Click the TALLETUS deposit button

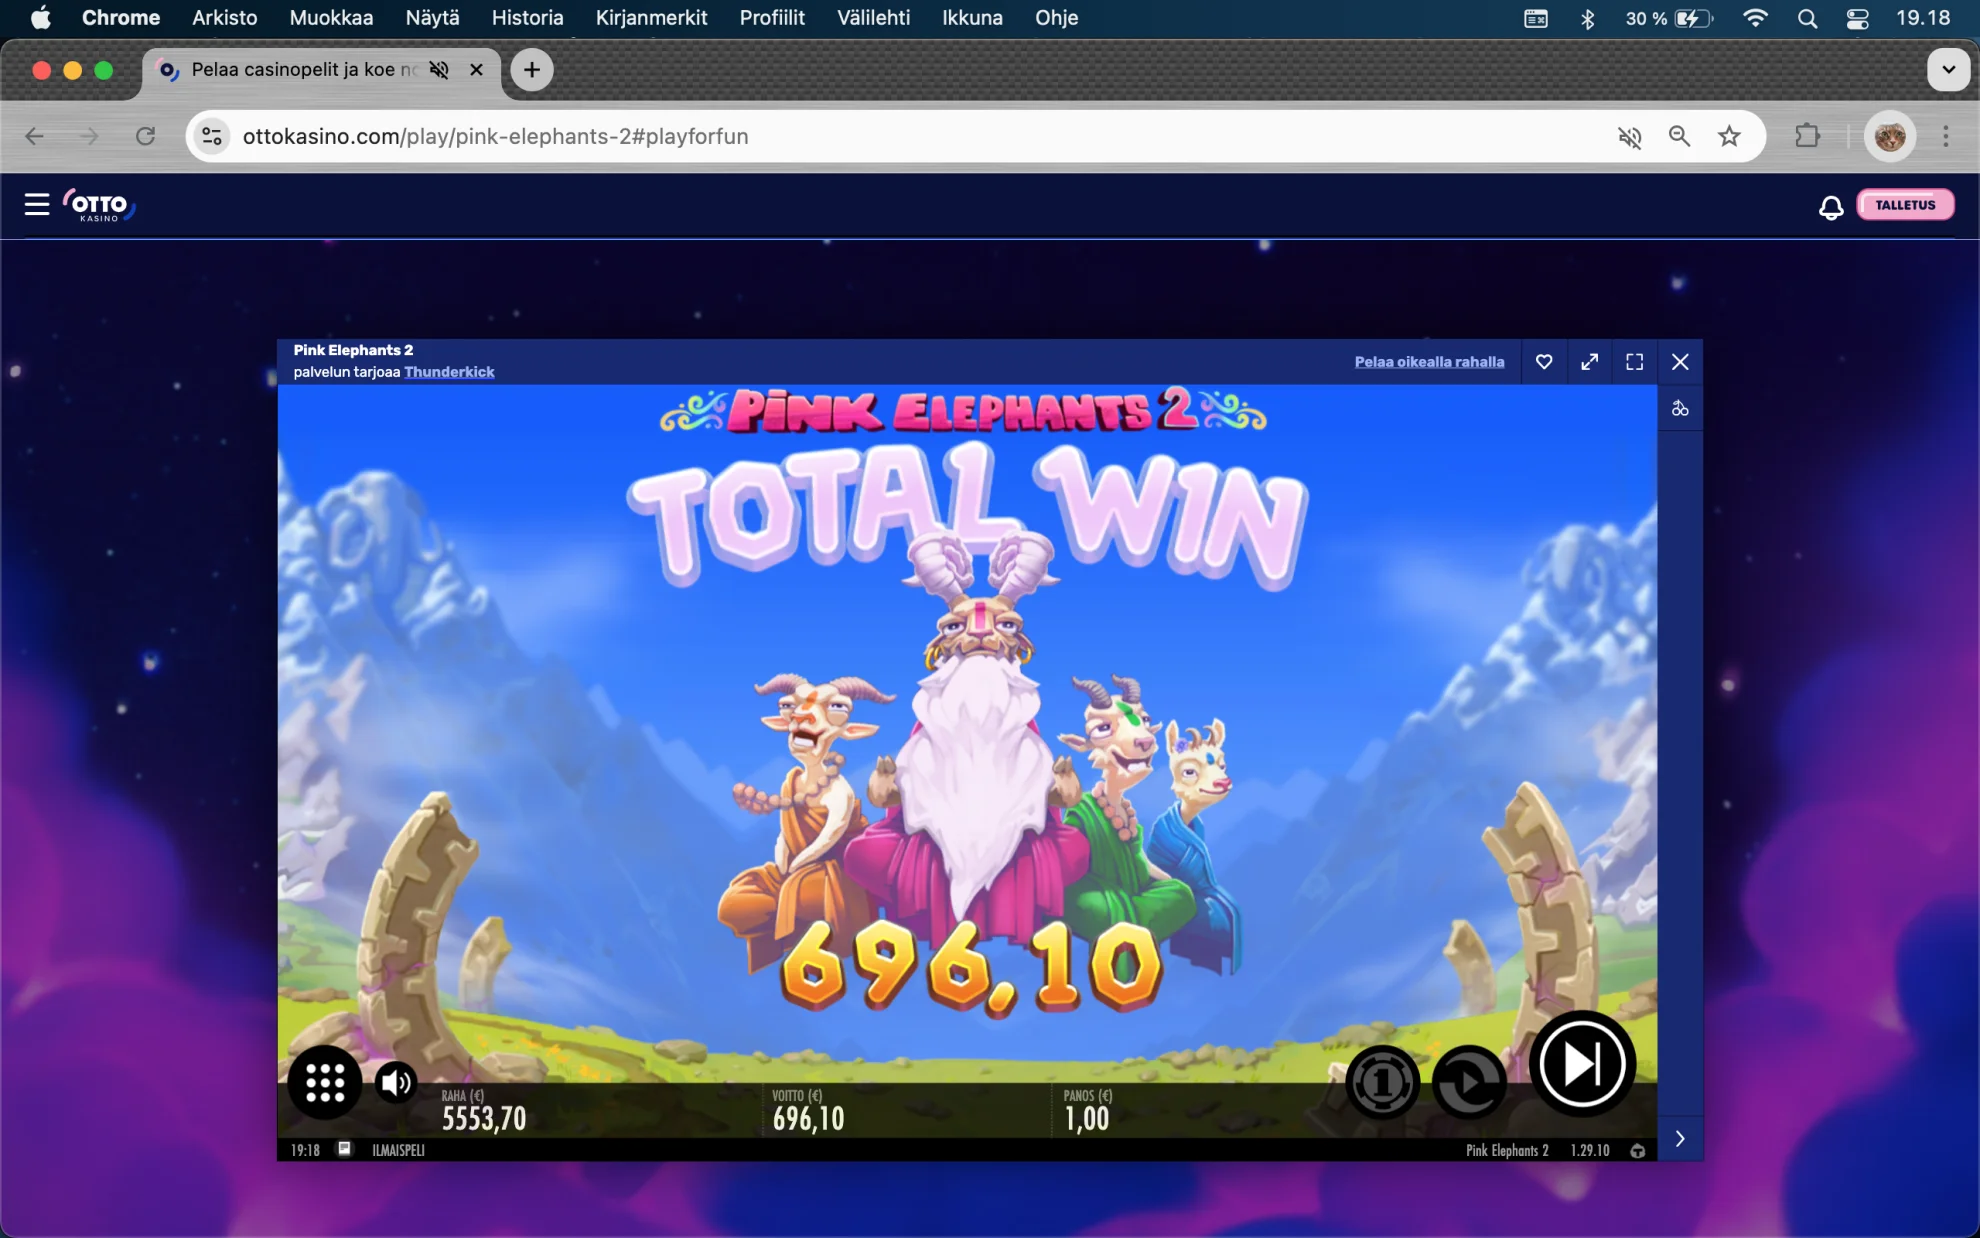(x=1905, y=205)
